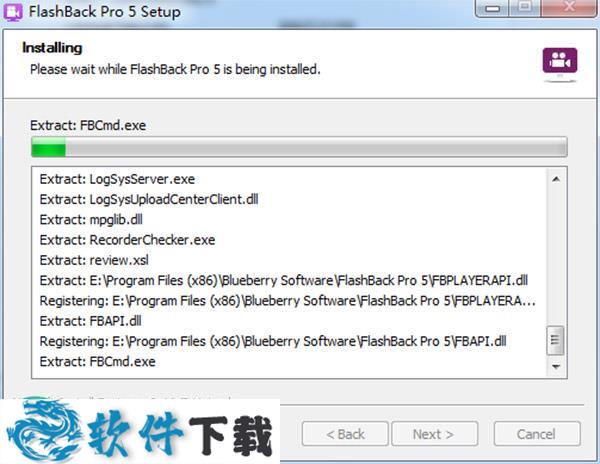Click the purple camera logo in header
Screen dimensions: 600x464
[560, 60]
